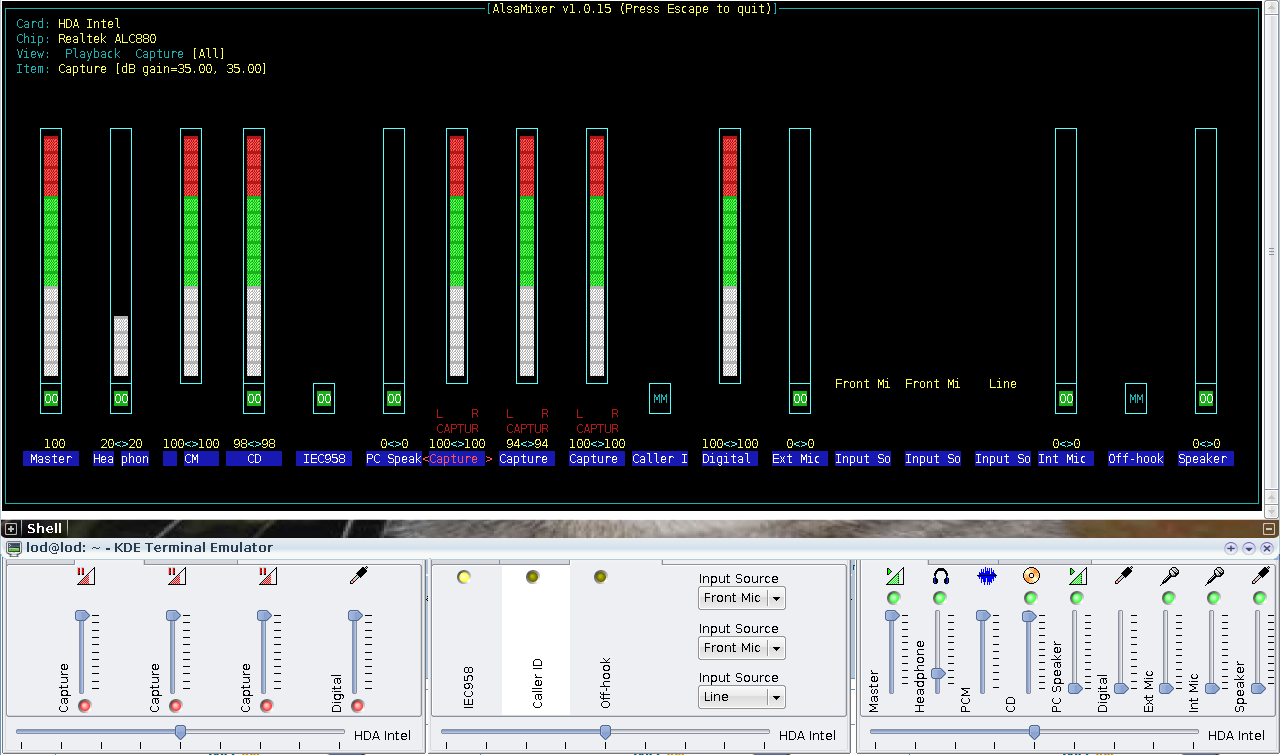Switch to the Shell session tab
1280x755 pixels.
tap(44, 528)
